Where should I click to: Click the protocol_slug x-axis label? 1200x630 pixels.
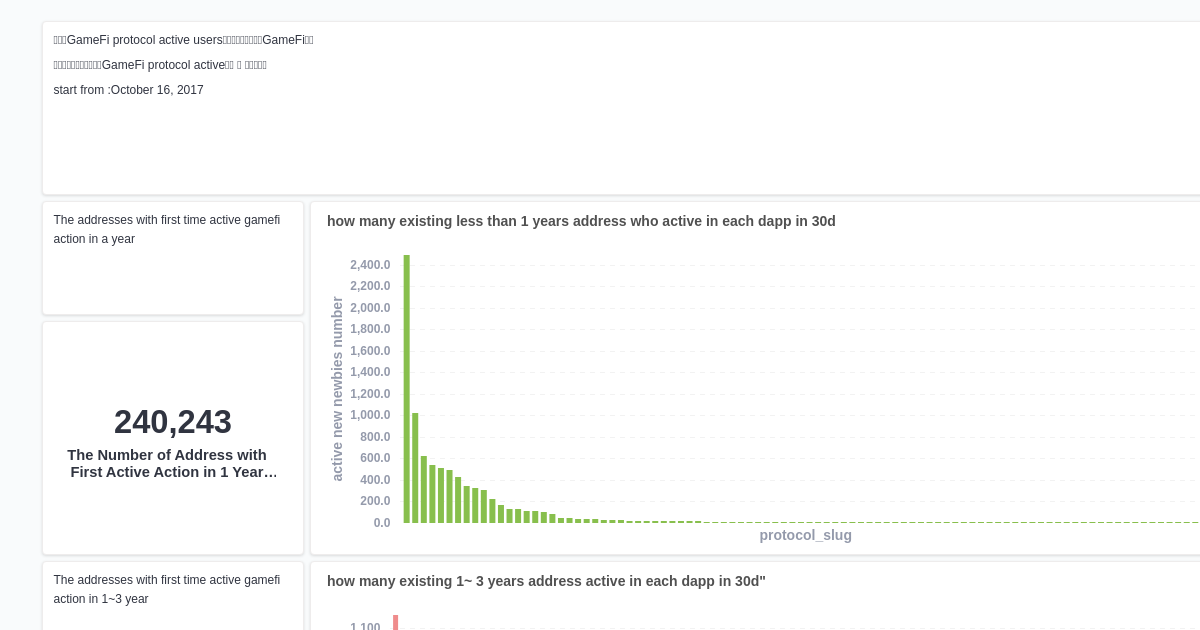tap(805, 535)
